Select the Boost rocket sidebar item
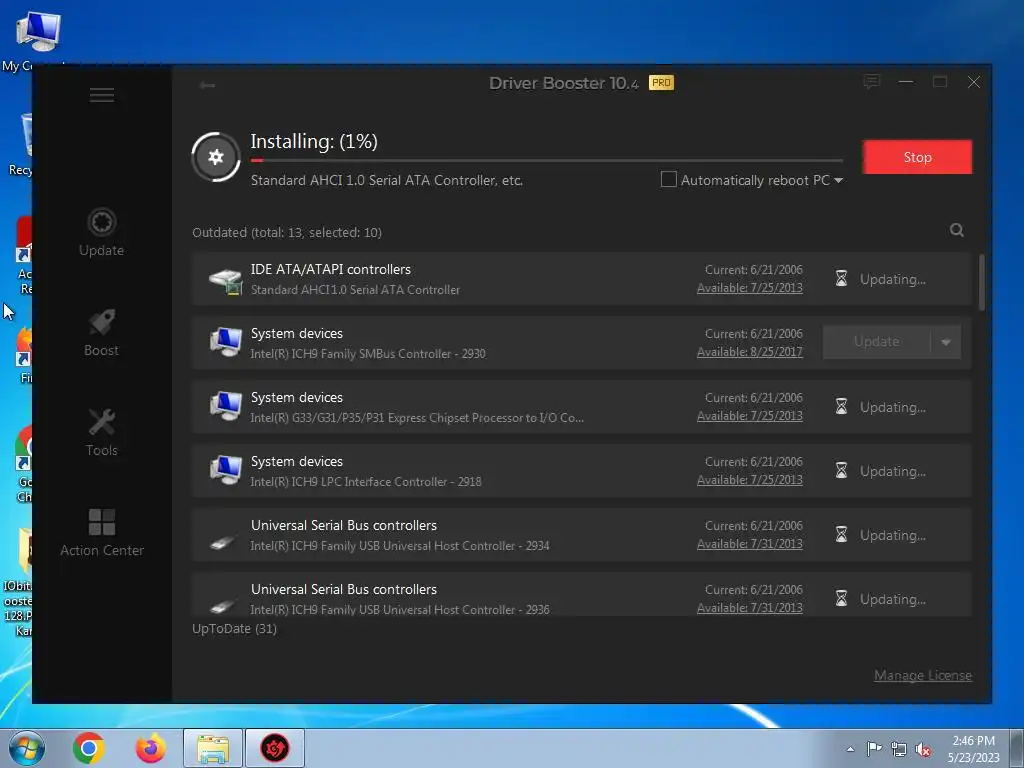Screen dimensions: 1024x768 click(x=101, y=332)
